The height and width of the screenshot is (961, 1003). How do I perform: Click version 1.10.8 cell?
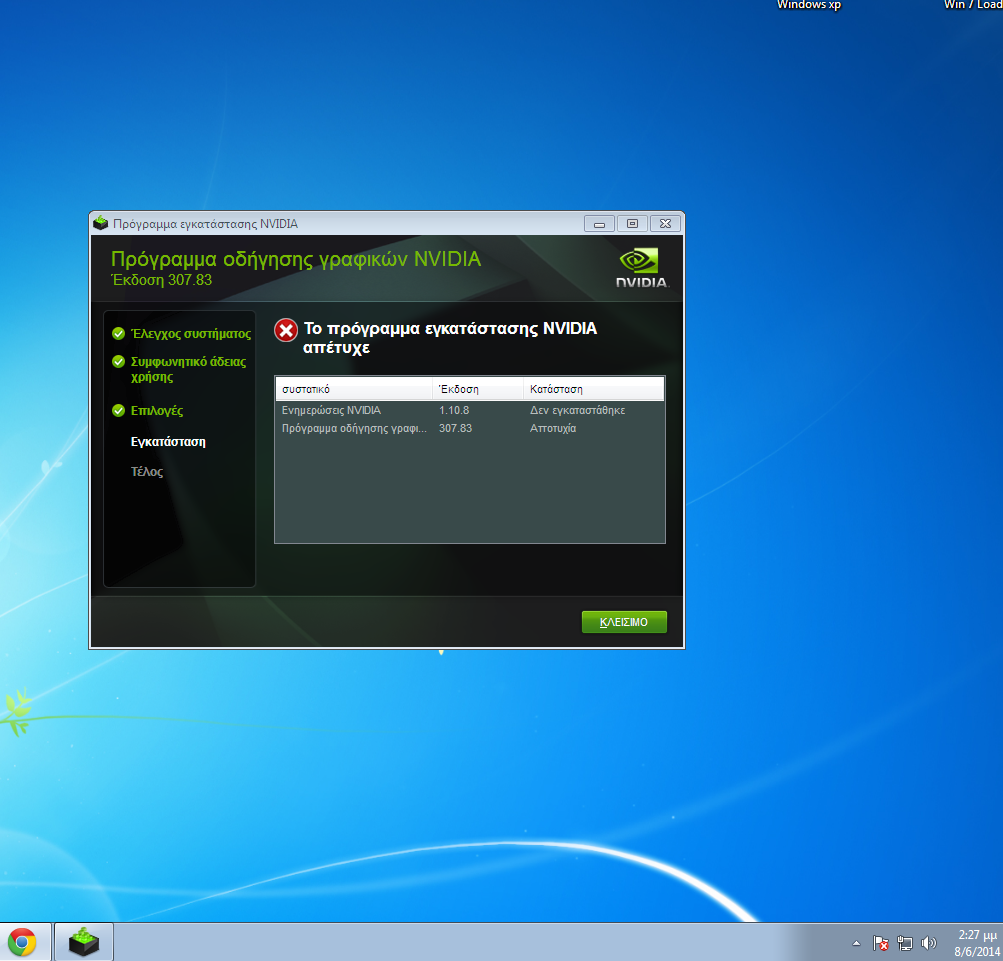click(454, 410)
